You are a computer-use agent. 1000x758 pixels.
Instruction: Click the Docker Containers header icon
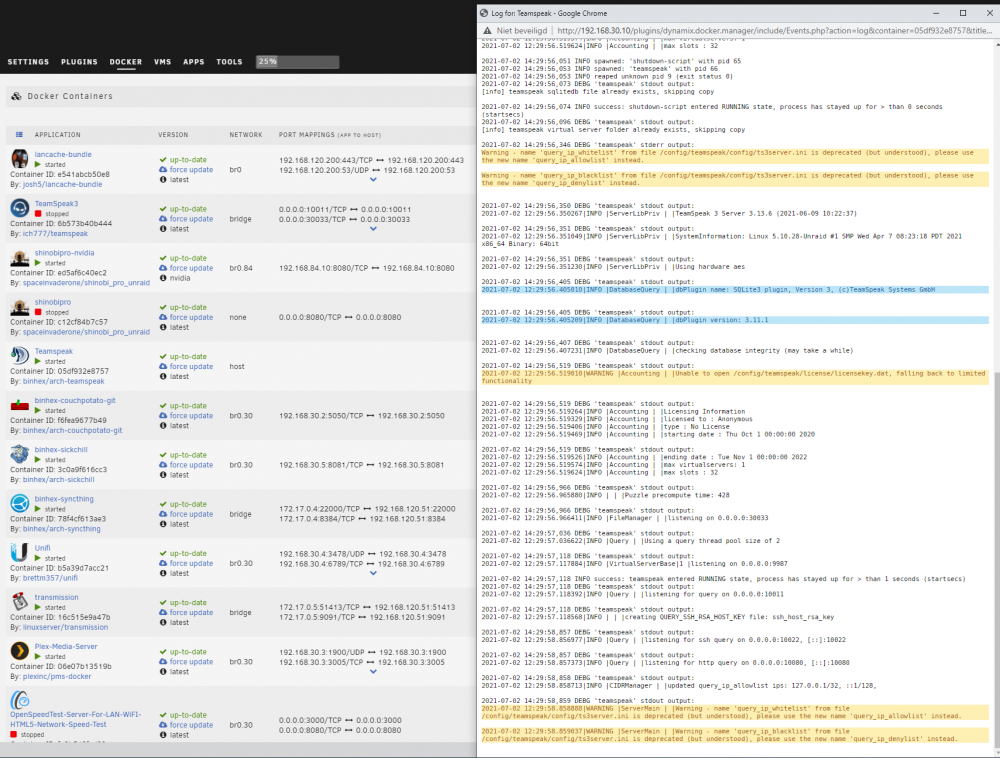[17, 96]
